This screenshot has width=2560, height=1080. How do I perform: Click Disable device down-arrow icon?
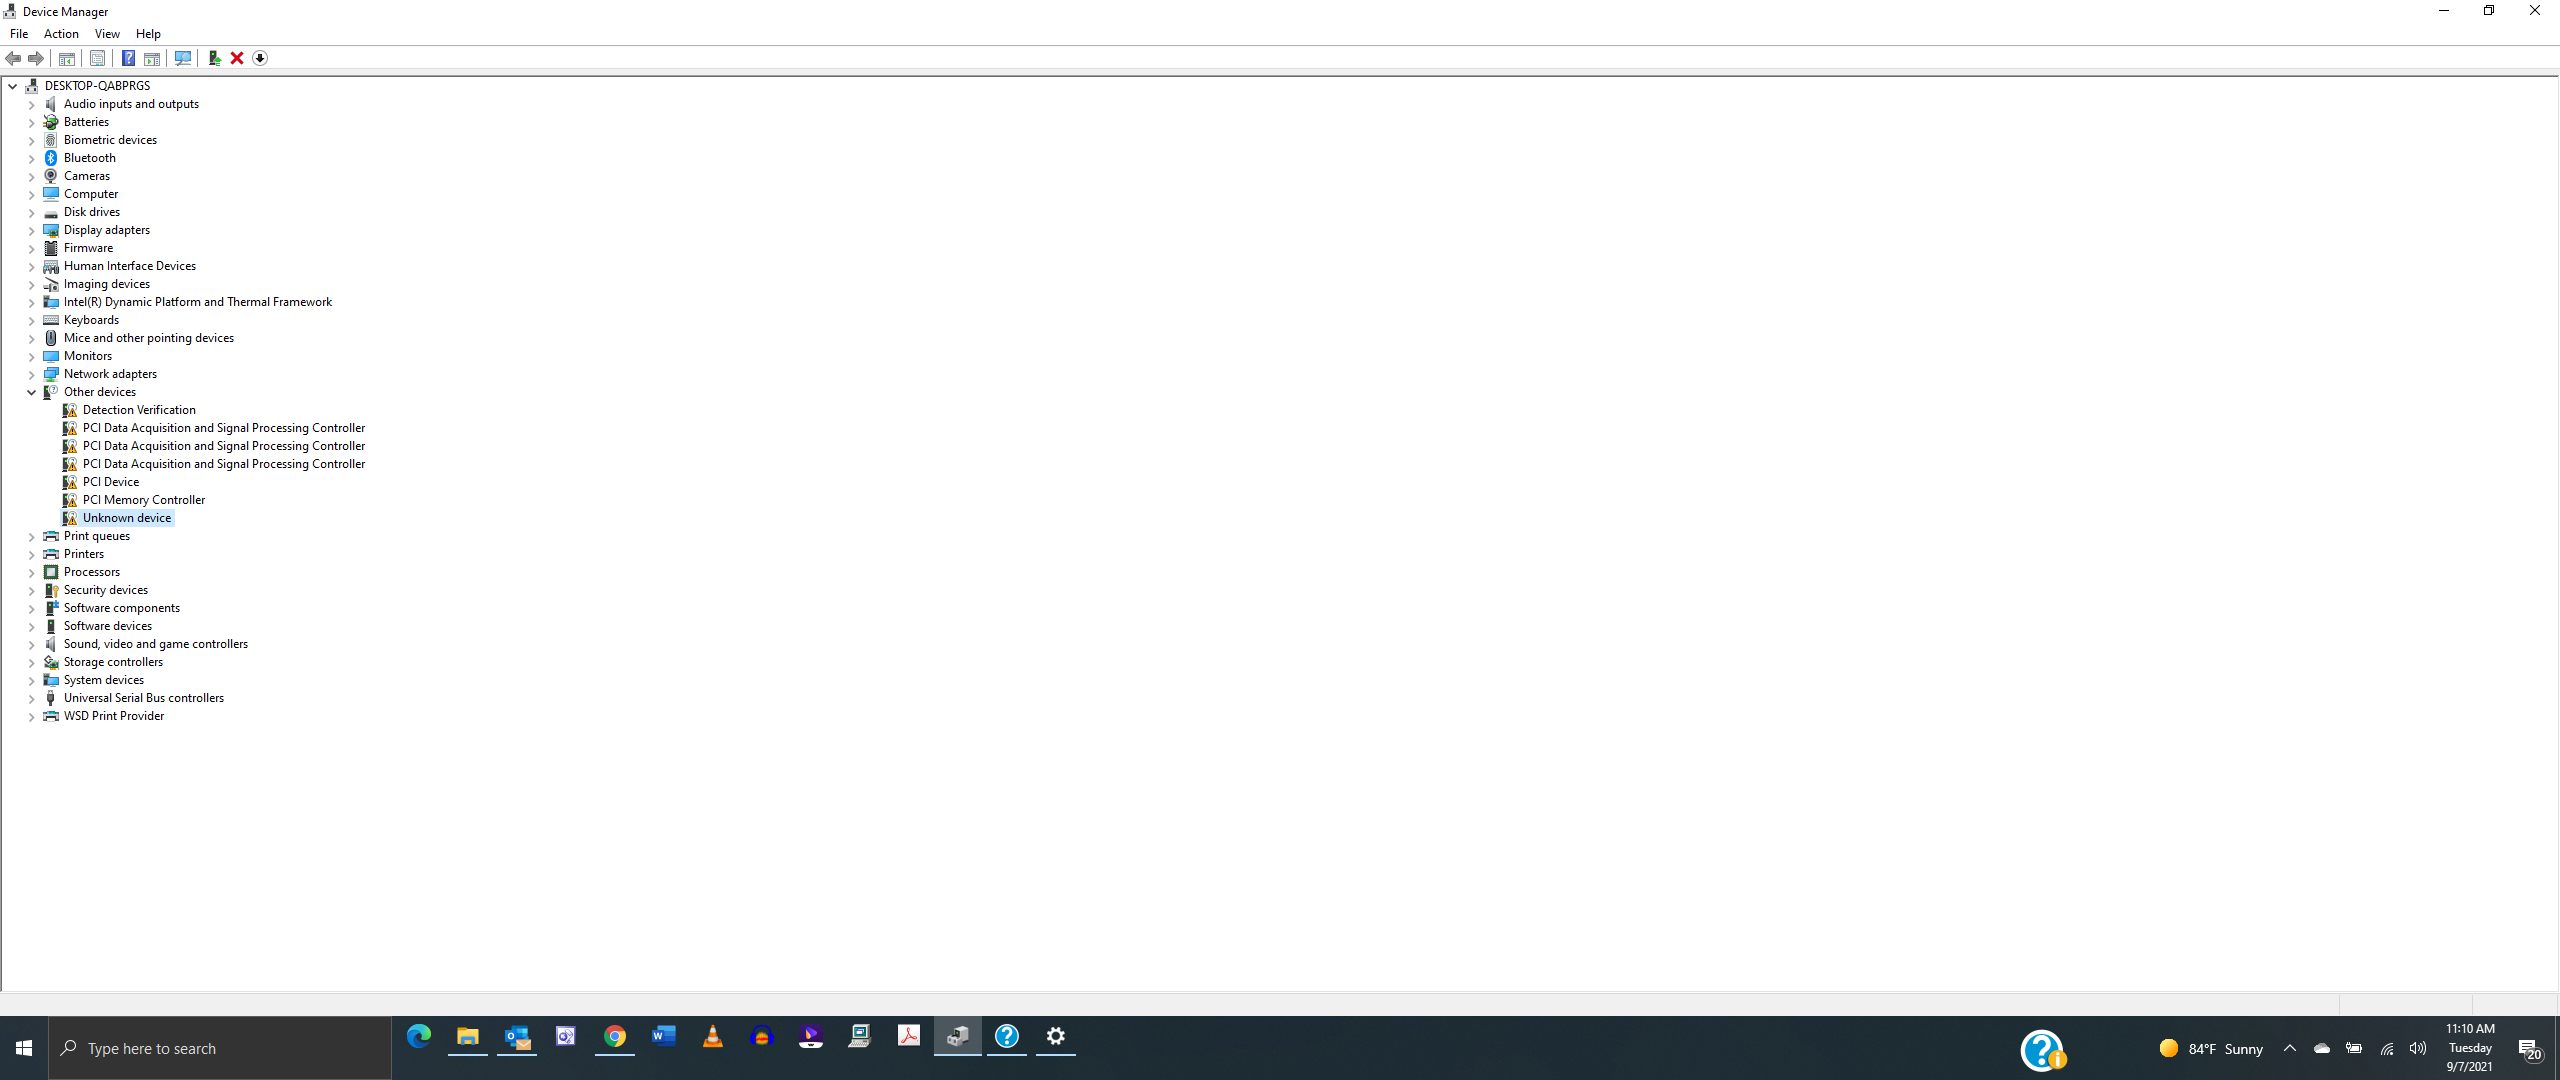pyautogui.click(x=260, y=58)
